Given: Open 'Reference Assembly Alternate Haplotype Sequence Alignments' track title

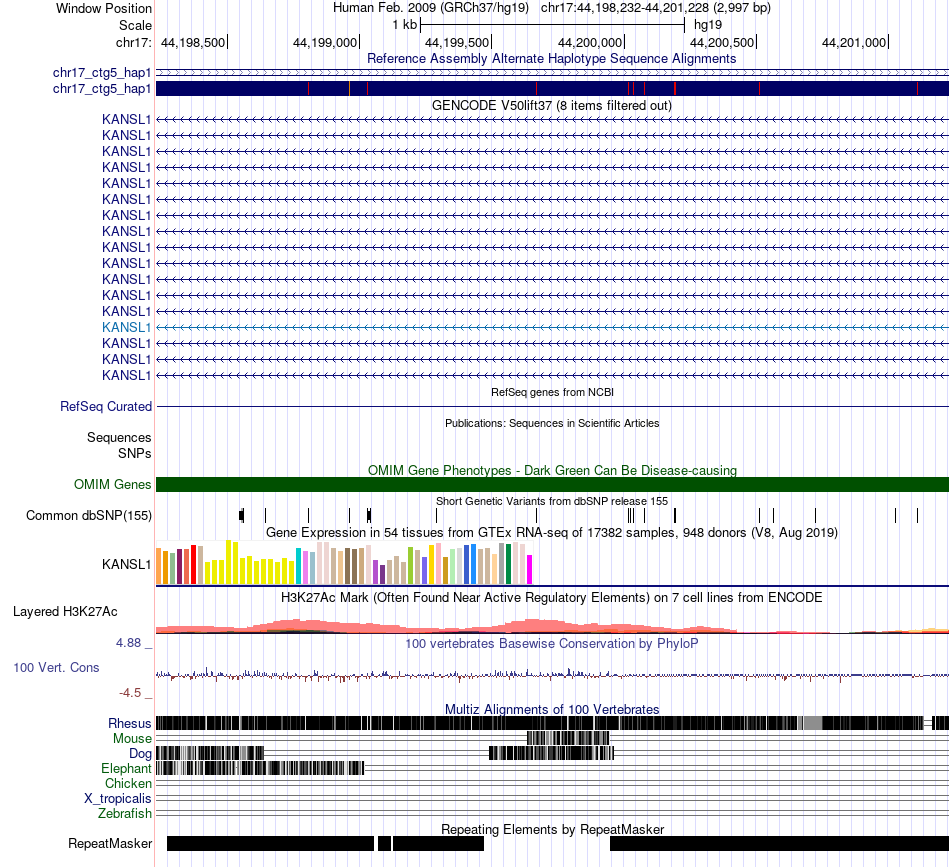Looking at the screenshot, I should (552, 59).
